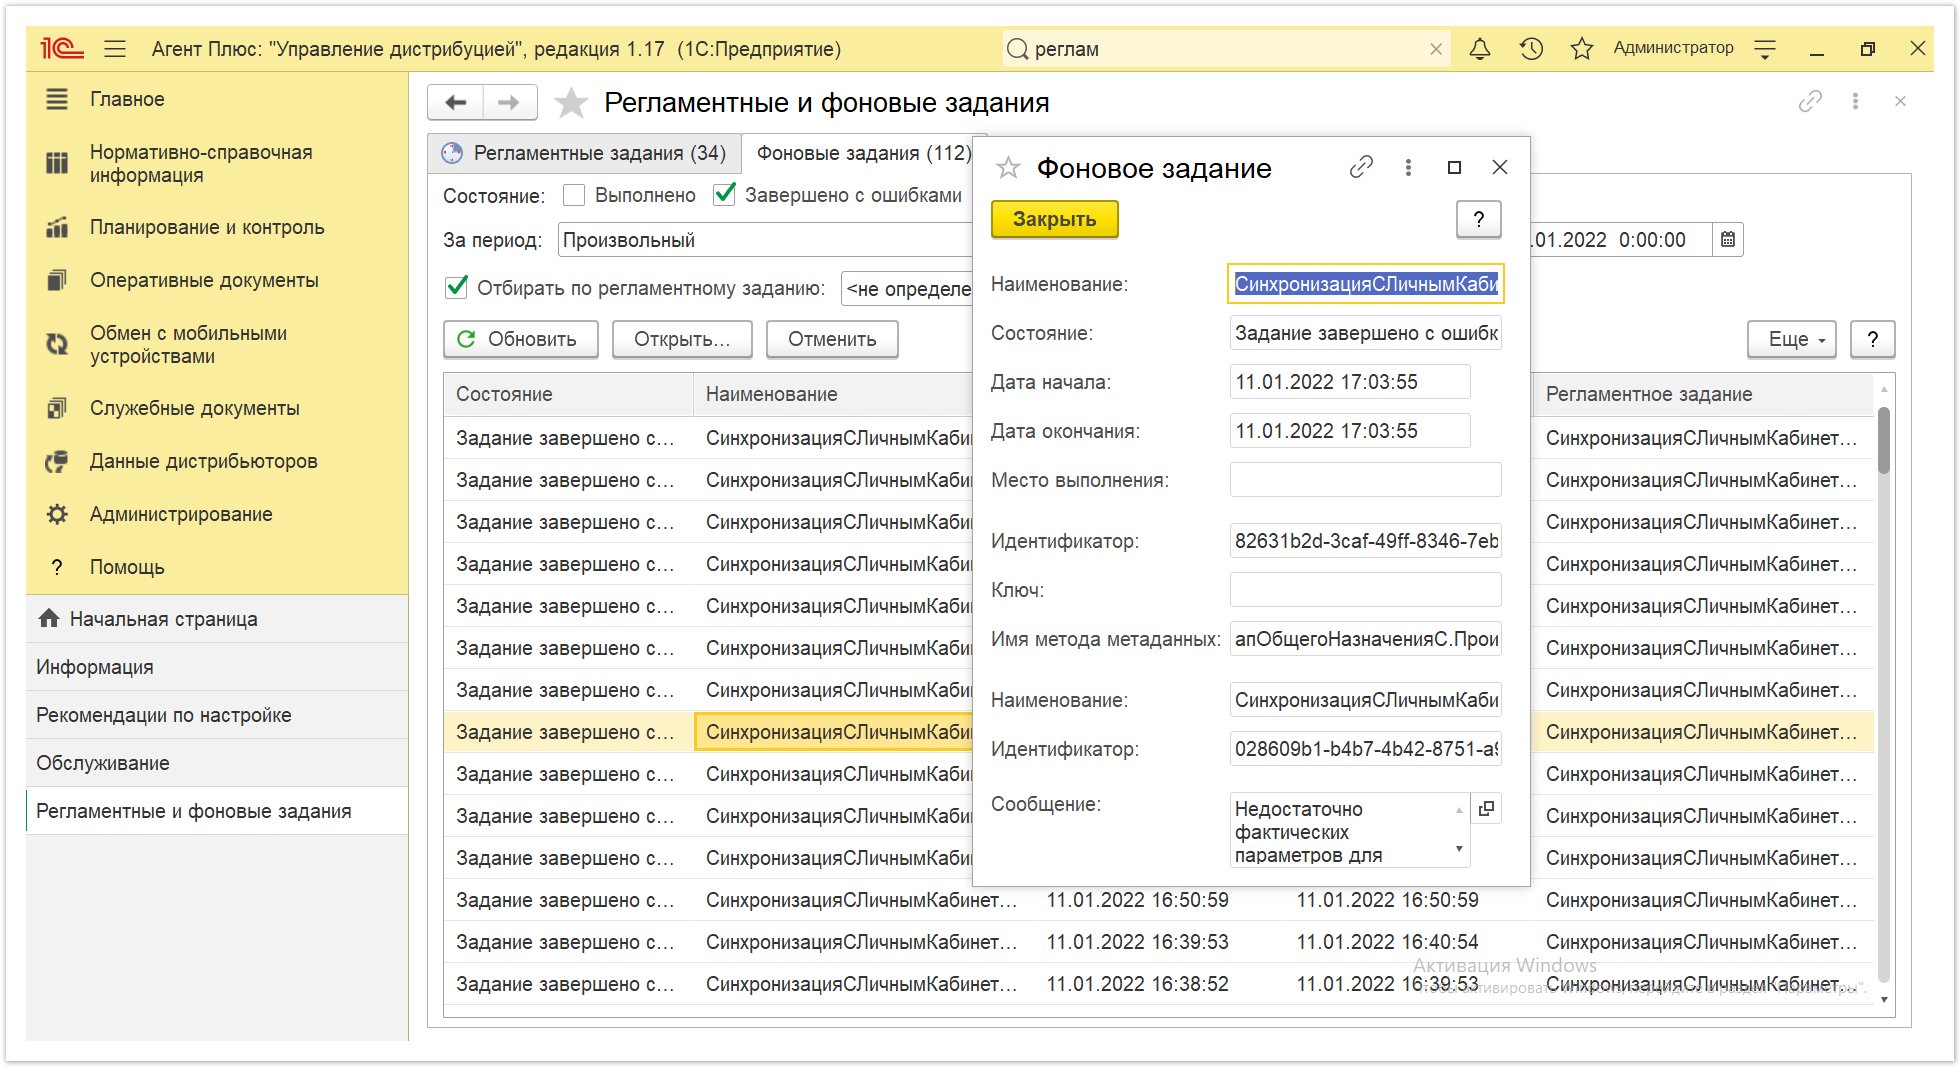Click the yellow Закрыть button

[1054, 219]
